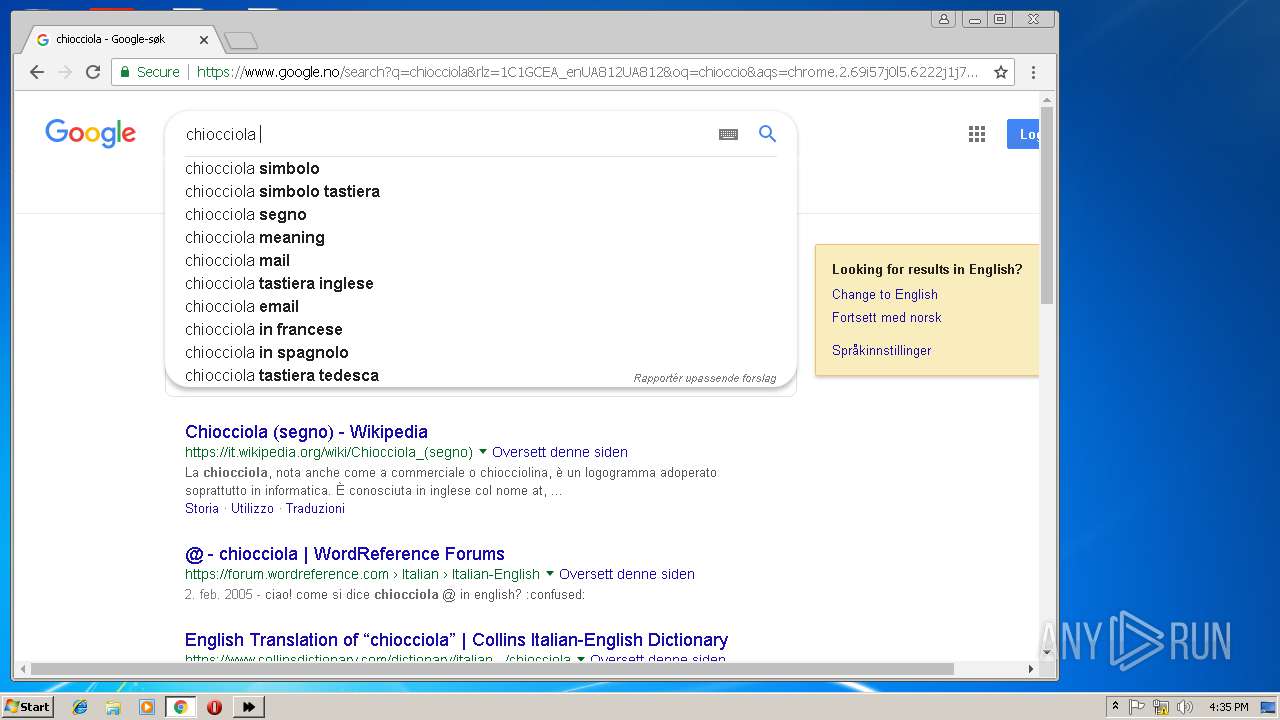Click 'Oversett denne siden' for Wikipedia result
Screen dimensions: 1280x720
pos(560,452)
